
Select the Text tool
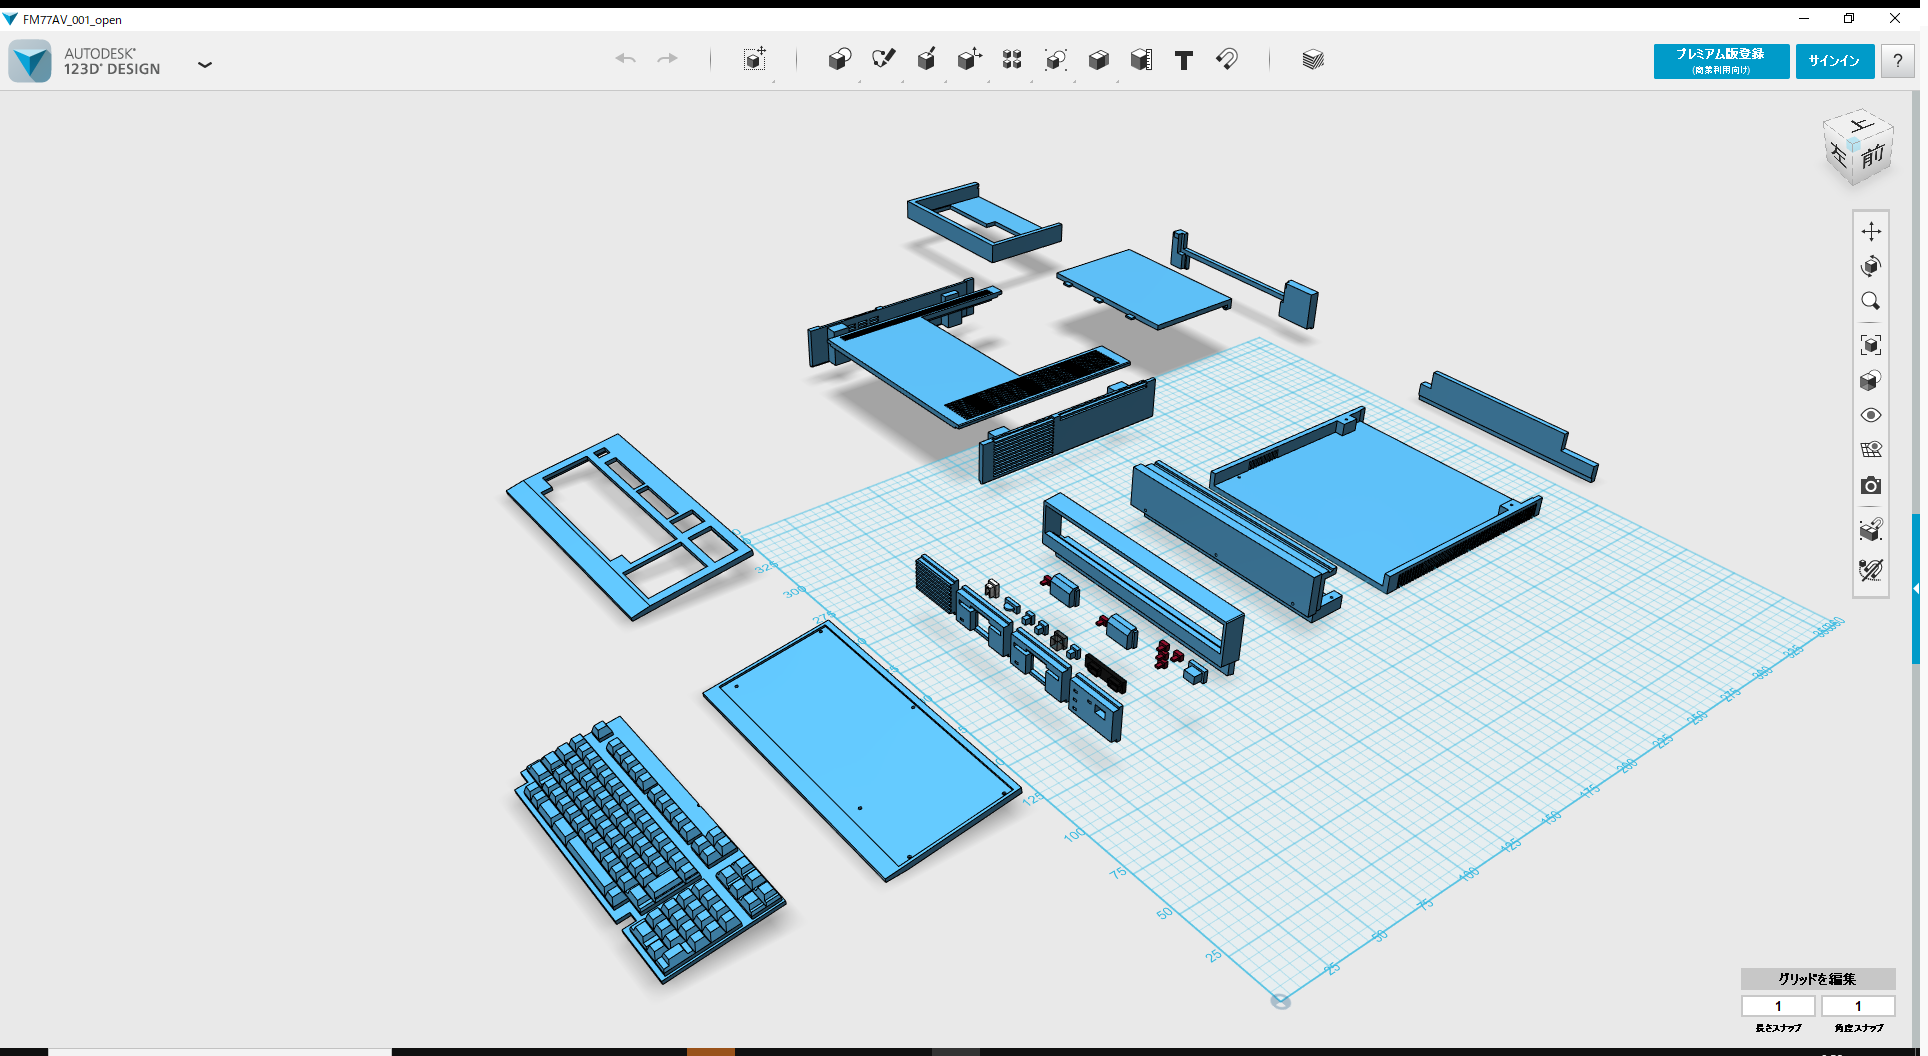coord(1184,60)
